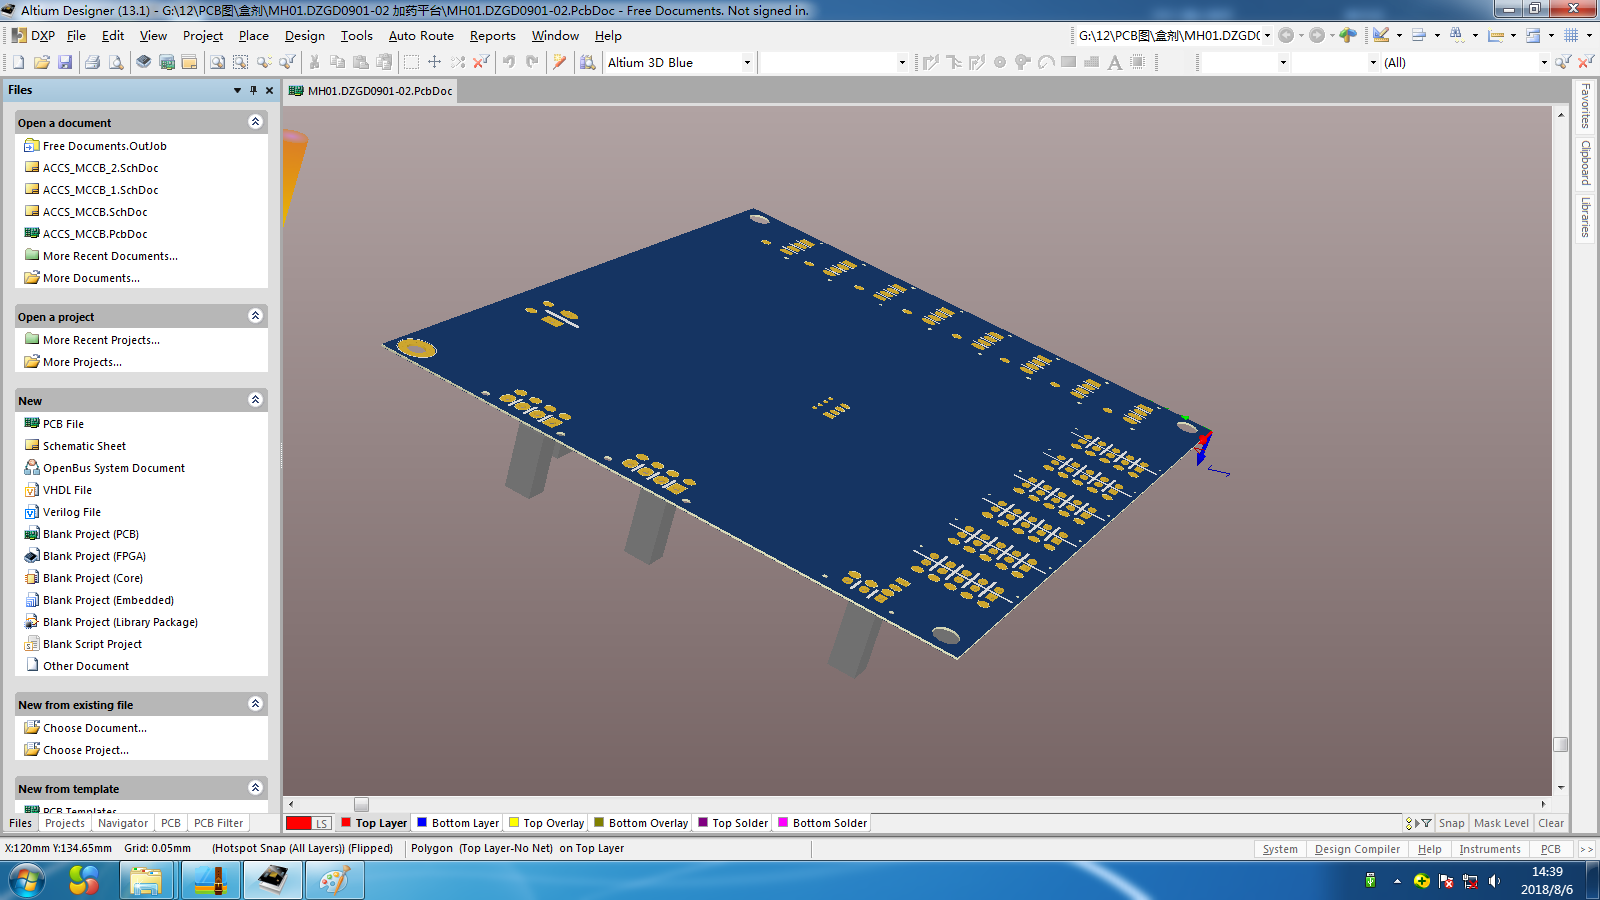The width and height of the screenshot is (1600, 900).
Task: Toggle the LS layer set button
Action: pos(321,823)
